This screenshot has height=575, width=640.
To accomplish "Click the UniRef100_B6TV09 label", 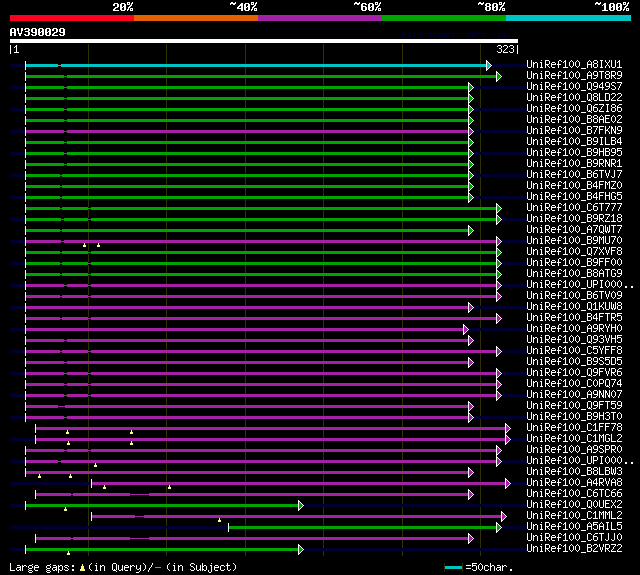I will 574,296.
